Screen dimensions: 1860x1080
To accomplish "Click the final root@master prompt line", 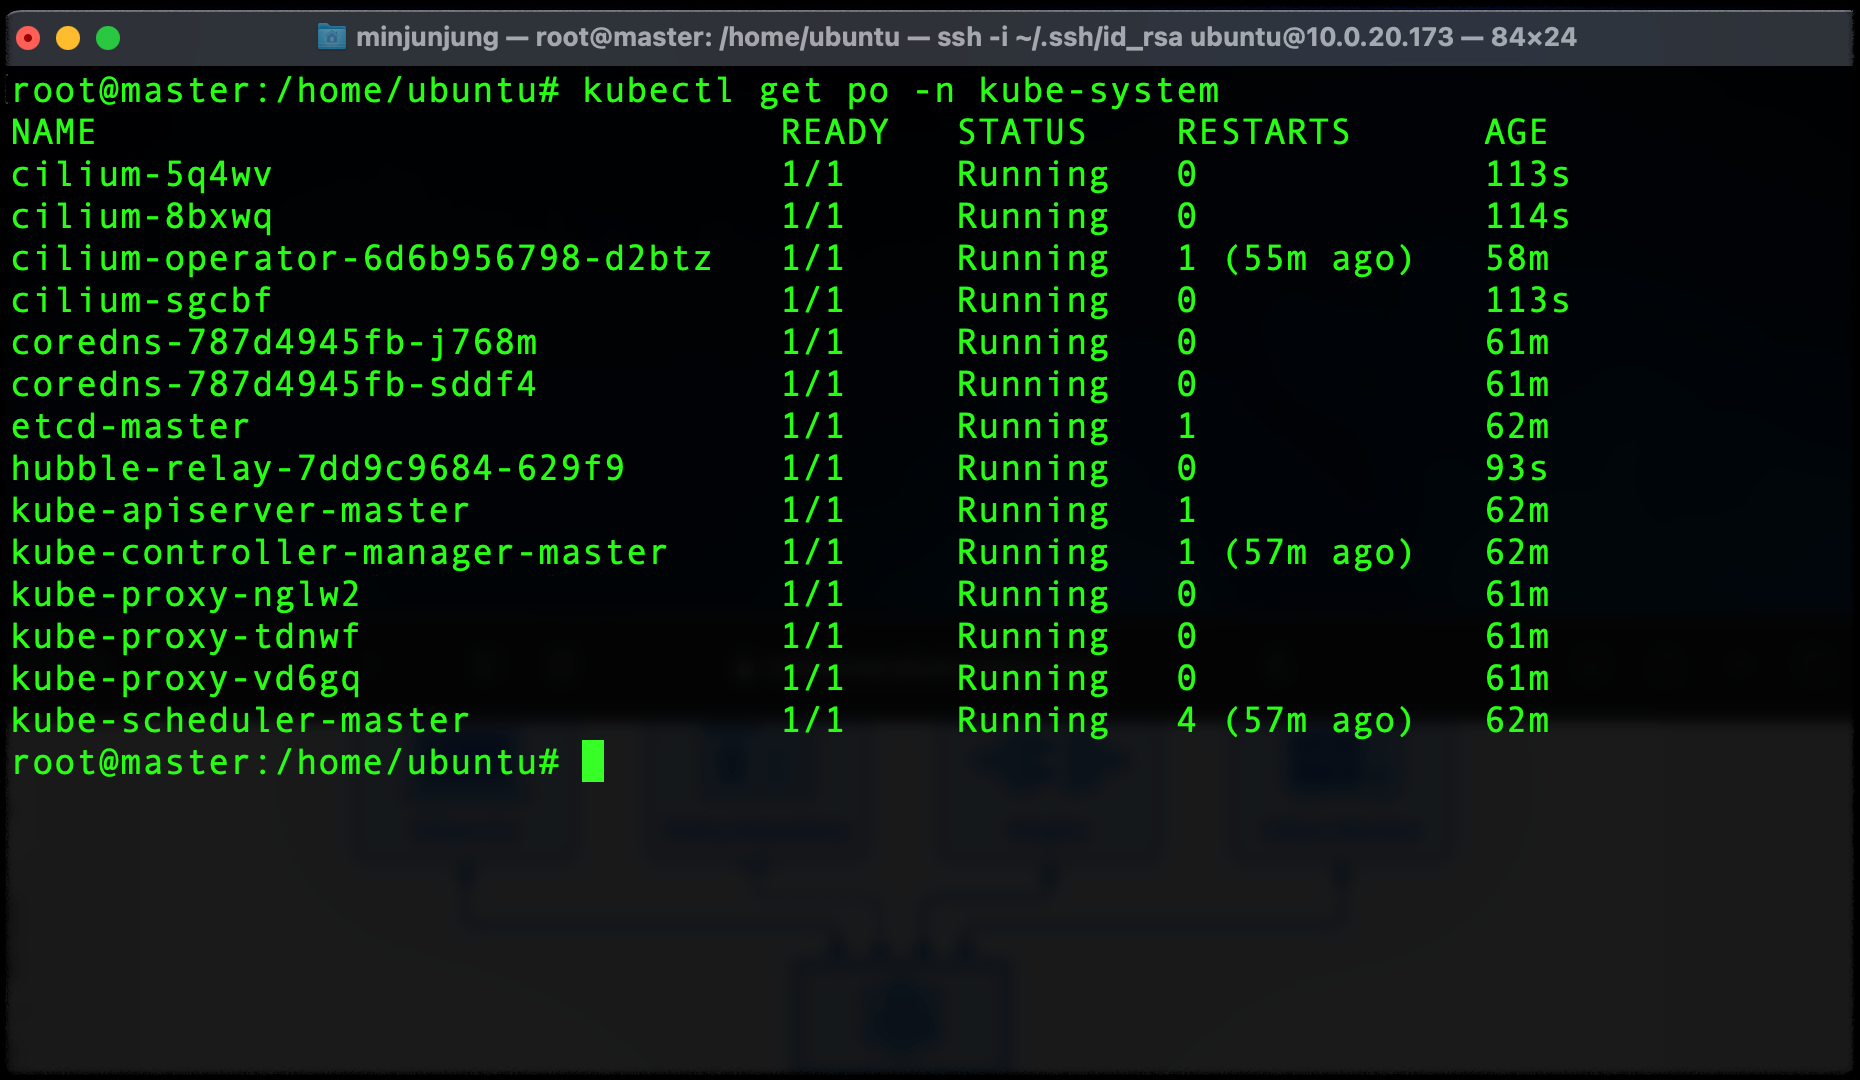I will [285, 763].
